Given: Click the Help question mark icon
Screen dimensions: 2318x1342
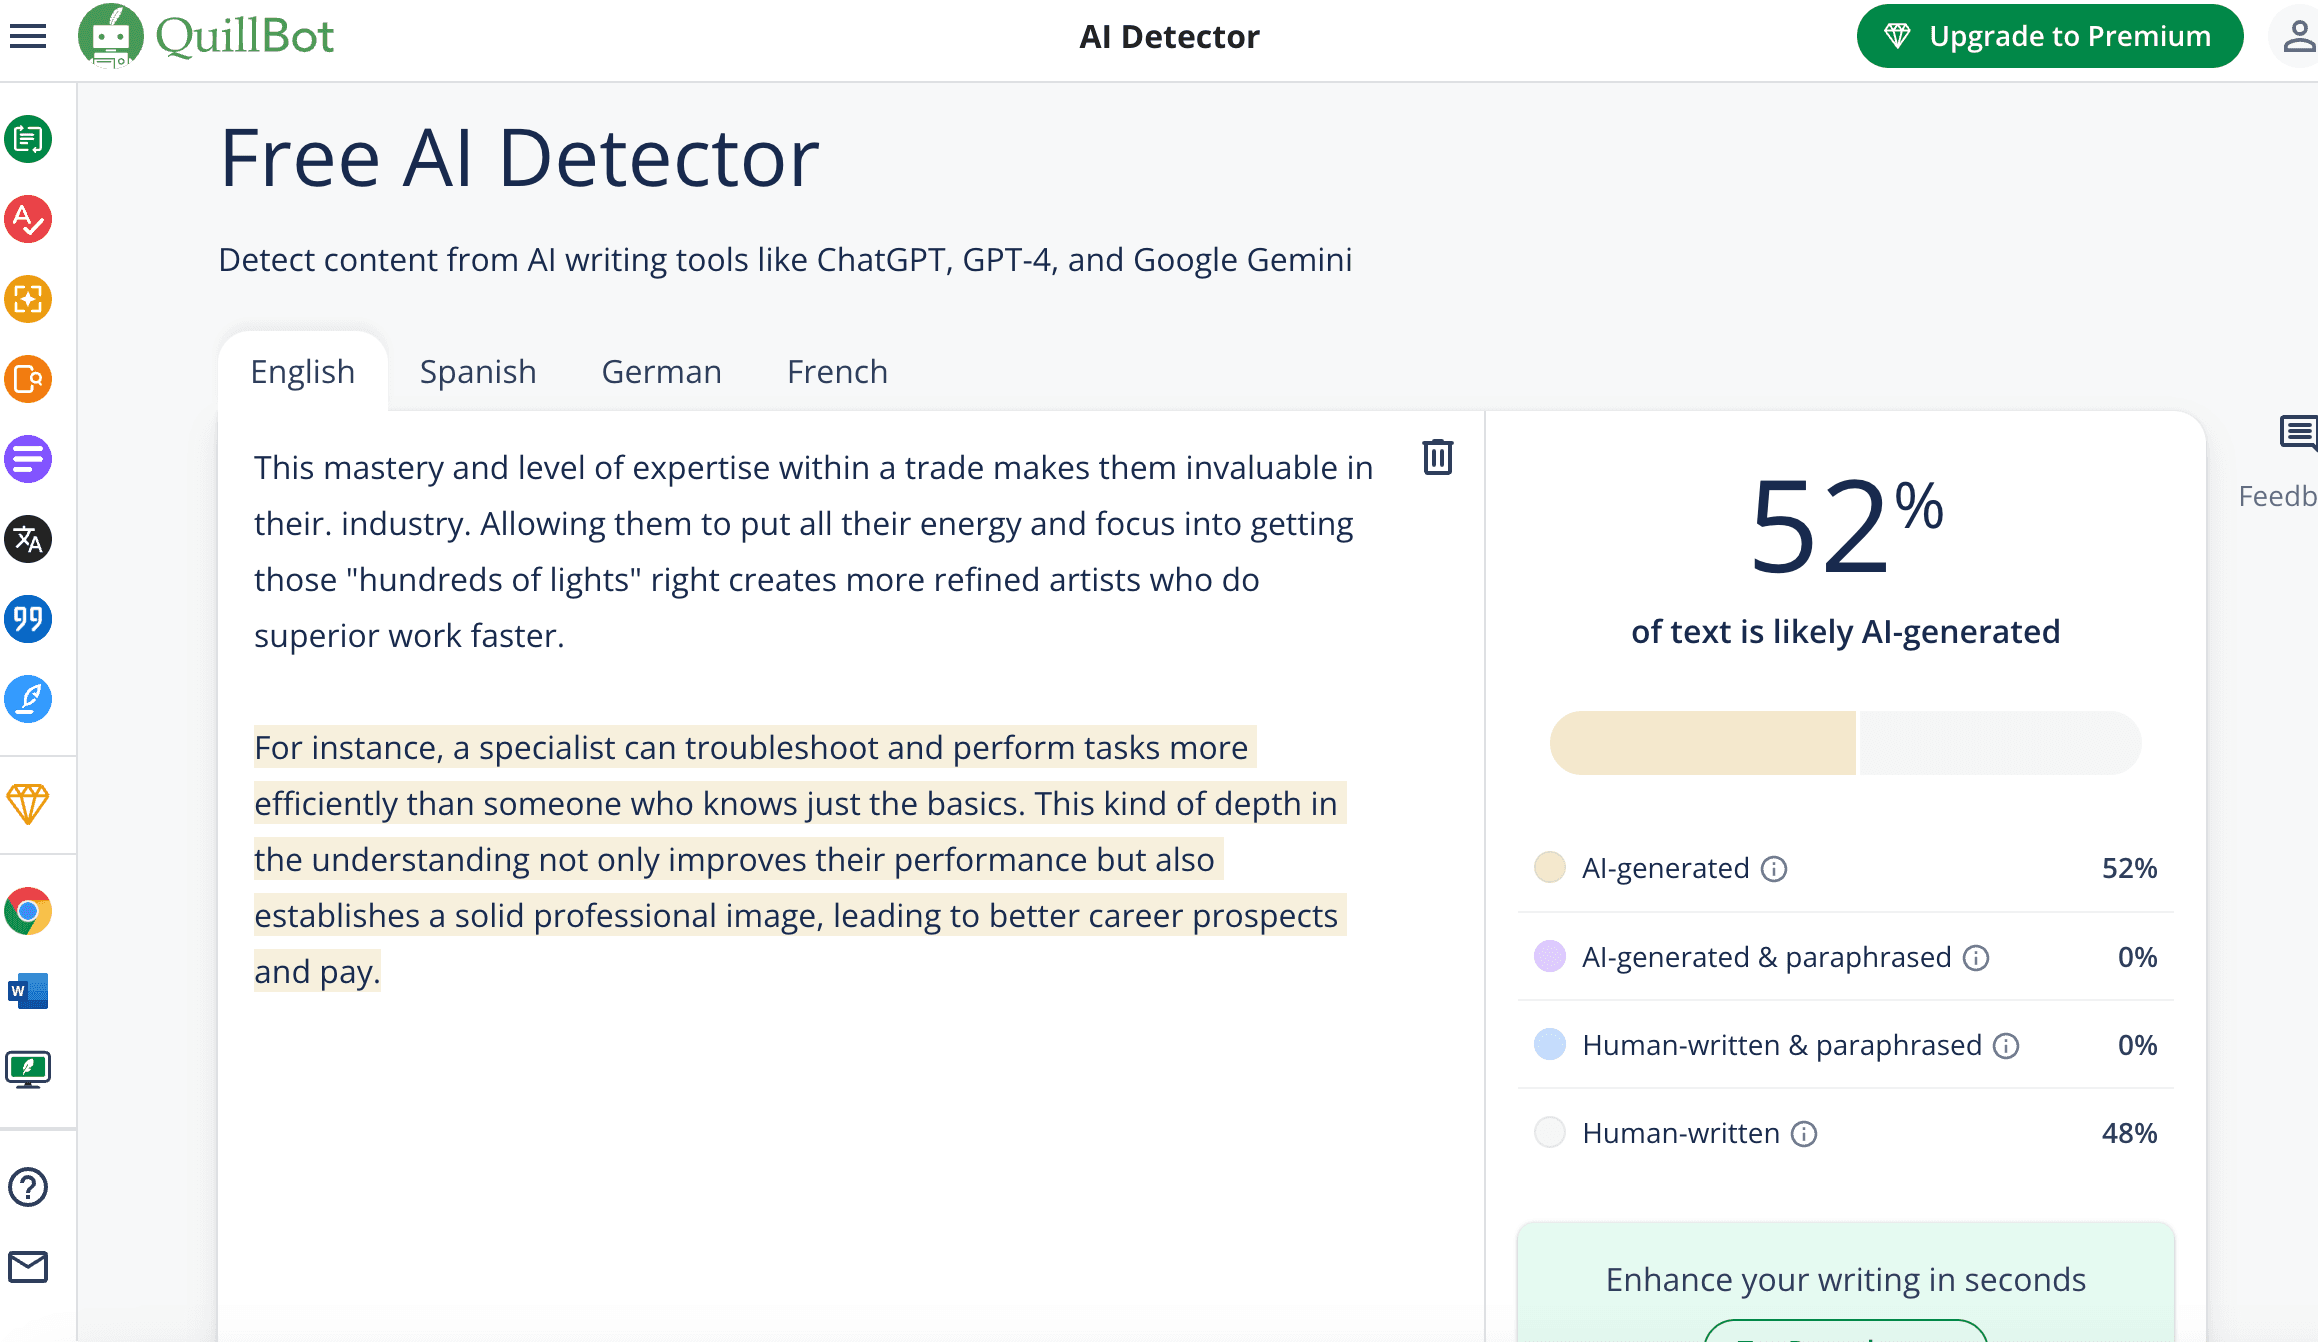Looking at the screenshot, I should coord(28,1187).
